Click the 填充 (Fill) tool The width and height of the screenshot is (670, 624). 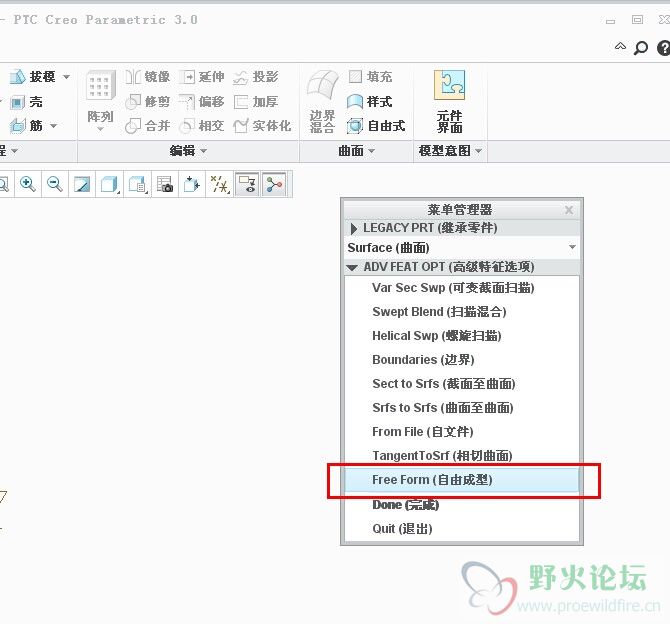pos(370,77)
